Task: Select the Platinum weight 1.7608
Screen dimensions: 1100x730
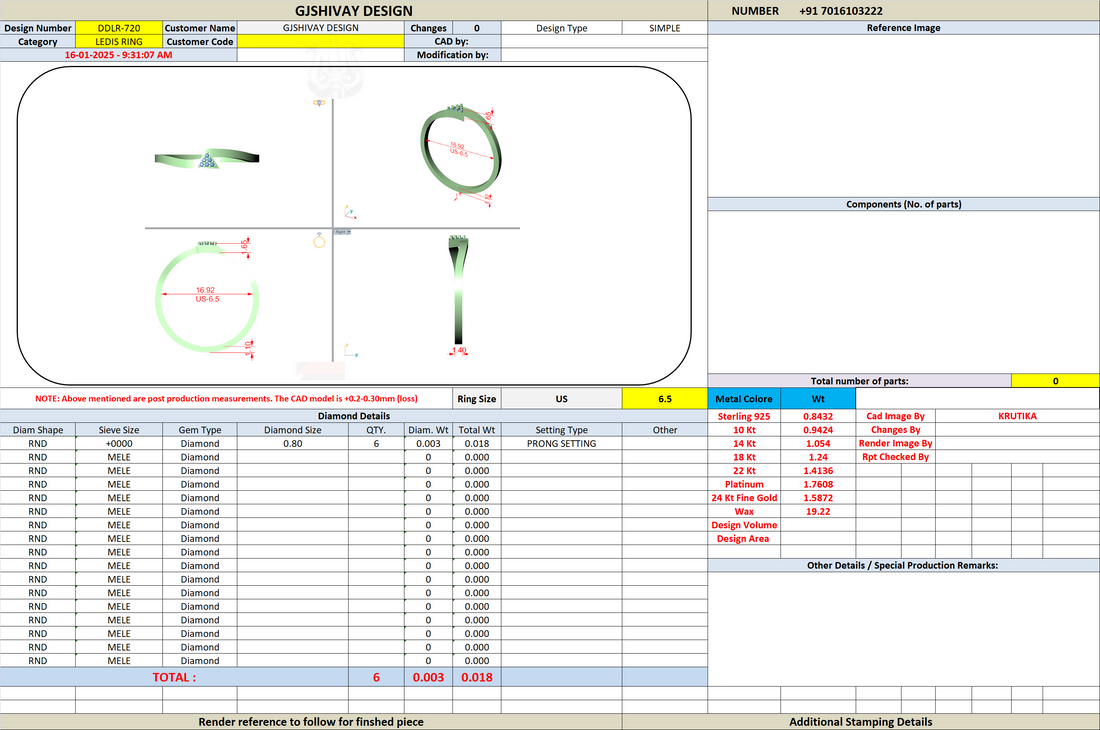Action: point(818,484)
